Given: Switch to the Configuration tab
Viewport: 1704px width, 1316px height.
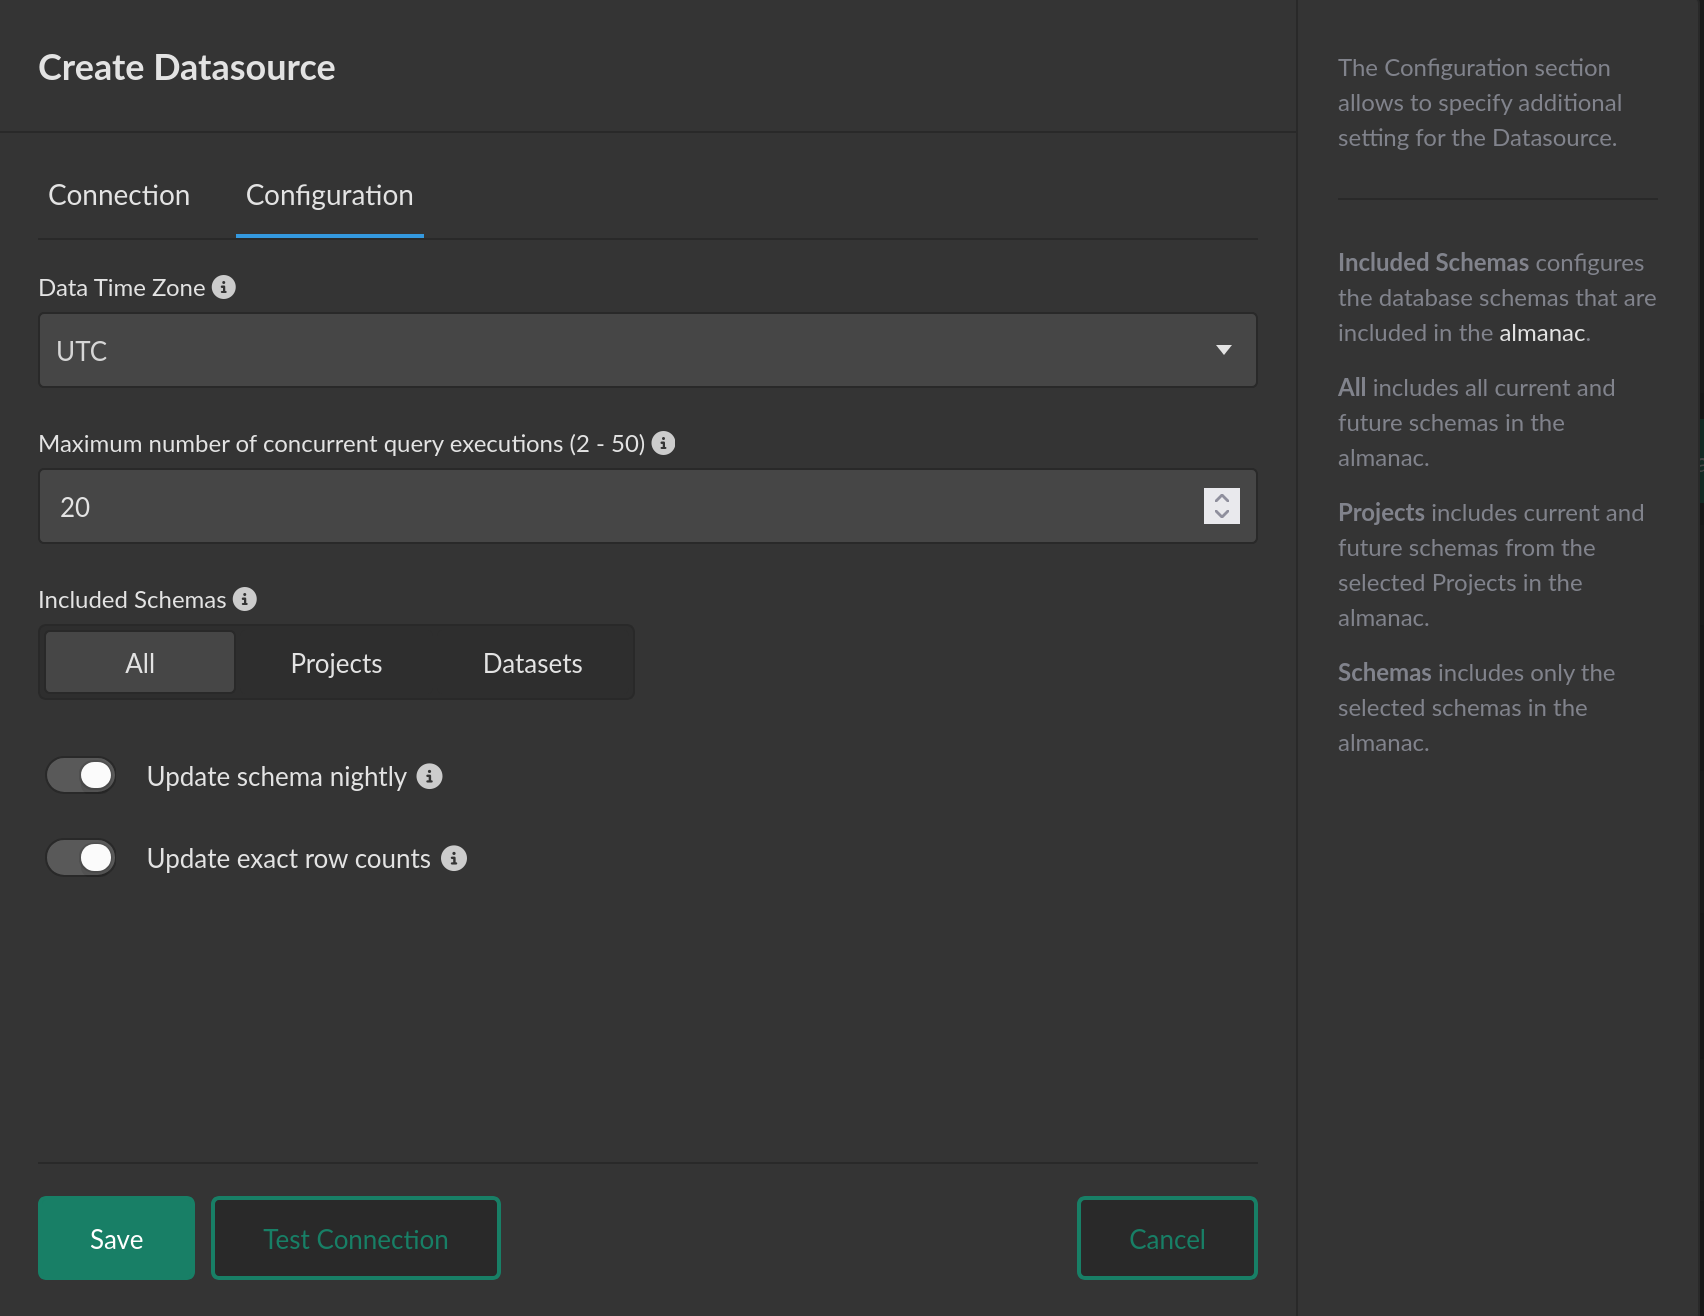Looking at the screenshot, I should (x=330, y=195).
